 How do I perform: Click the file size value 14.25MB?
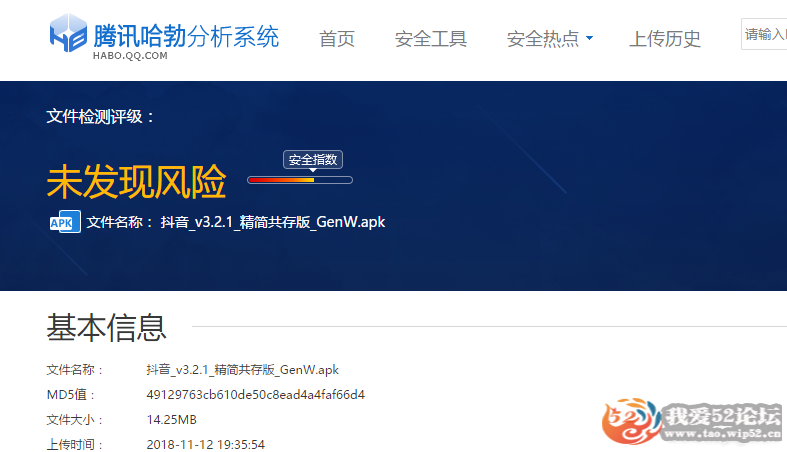[172, 419]
